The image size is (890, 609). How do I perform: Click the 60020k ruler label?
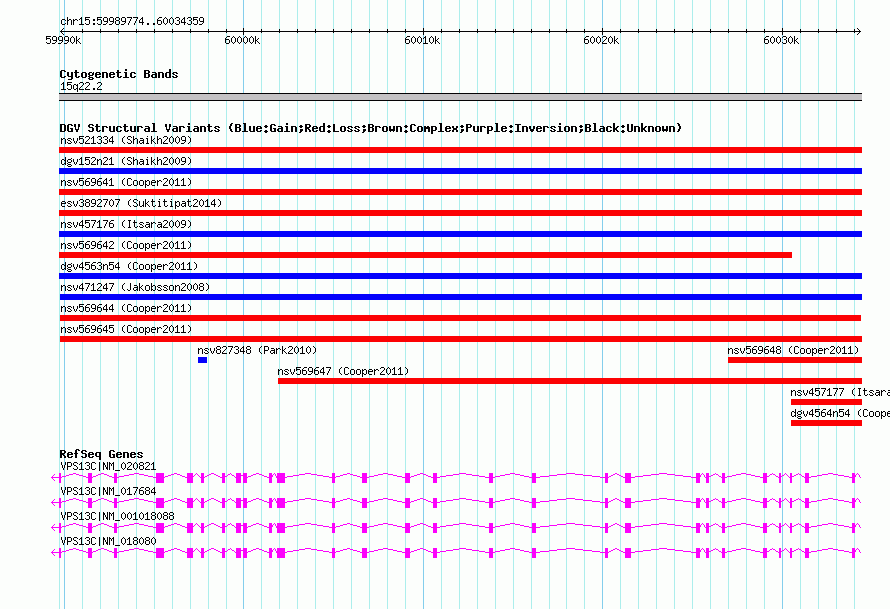point(601,40)
